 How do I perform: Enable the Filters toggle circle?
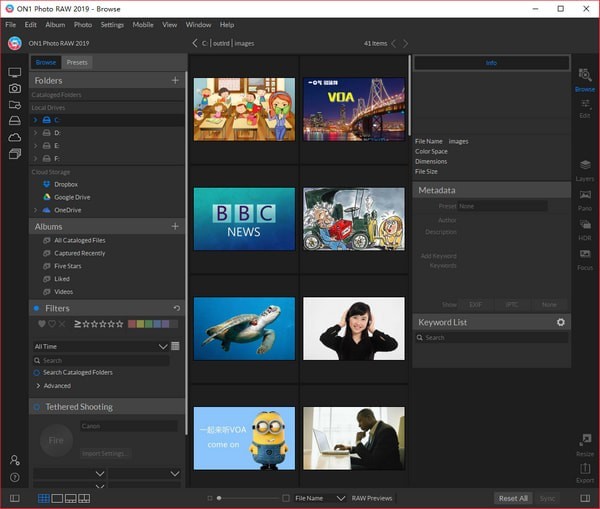[37, 308]
